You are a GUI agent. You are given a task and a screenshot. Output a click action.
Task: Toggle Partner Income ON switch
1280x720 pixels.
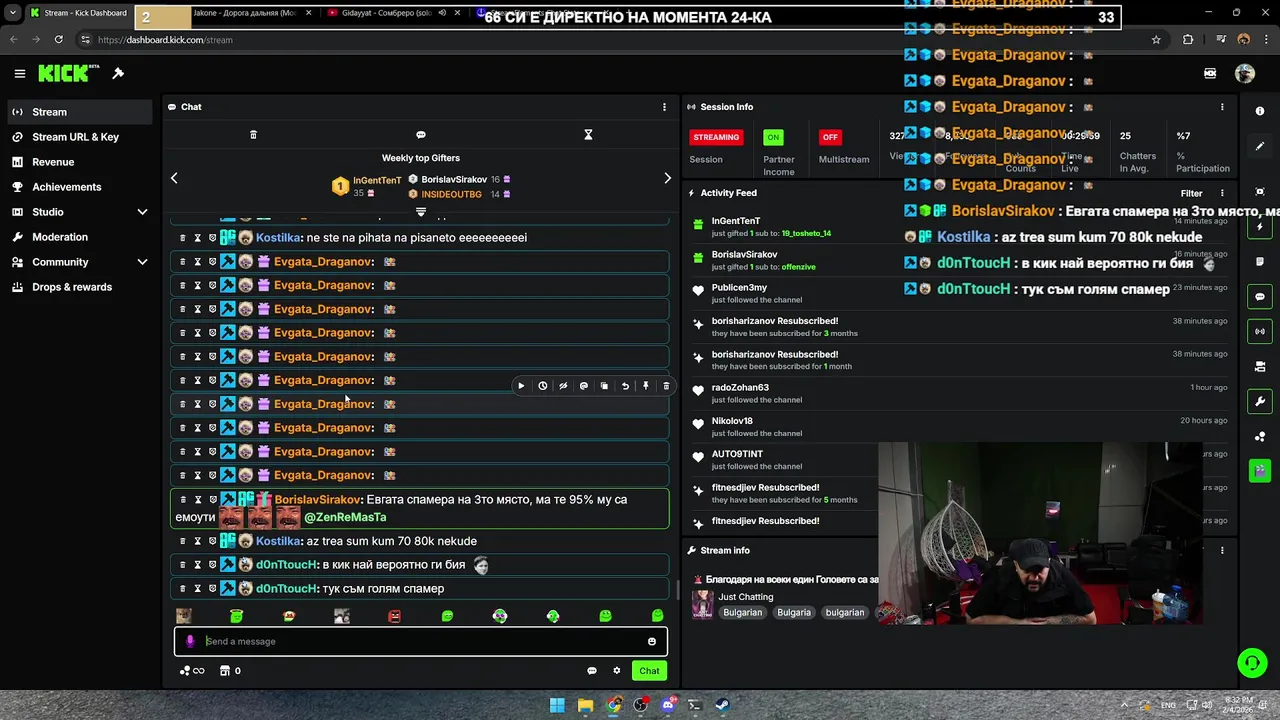click(x=773, y=137)
